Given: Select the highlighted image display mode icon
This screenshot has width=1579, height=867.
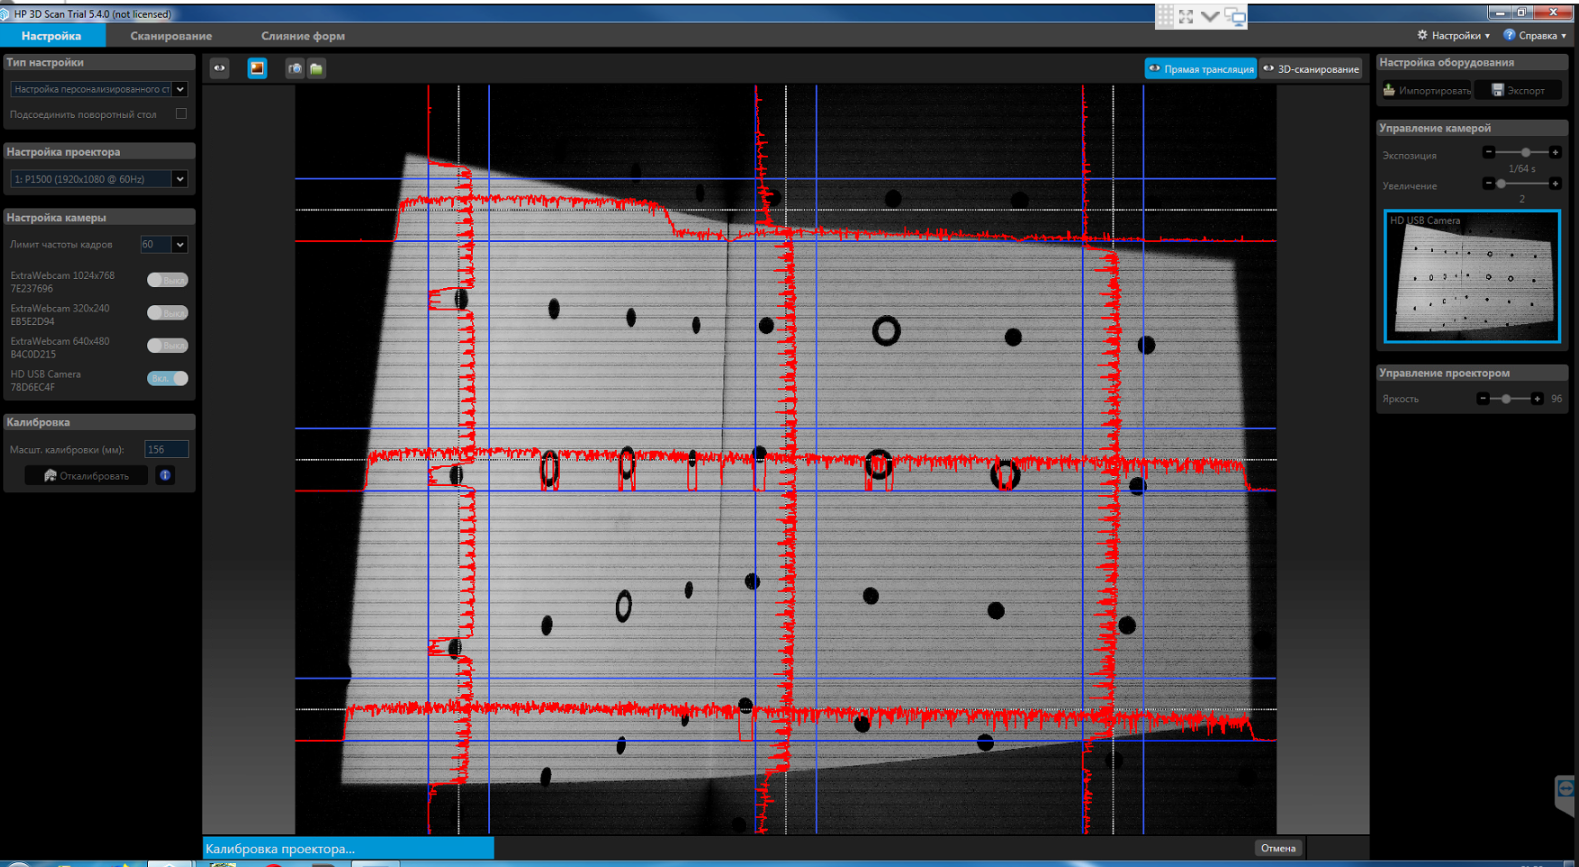Looking at the screenshot, I should pyautogui.click(x=257, y=68).
